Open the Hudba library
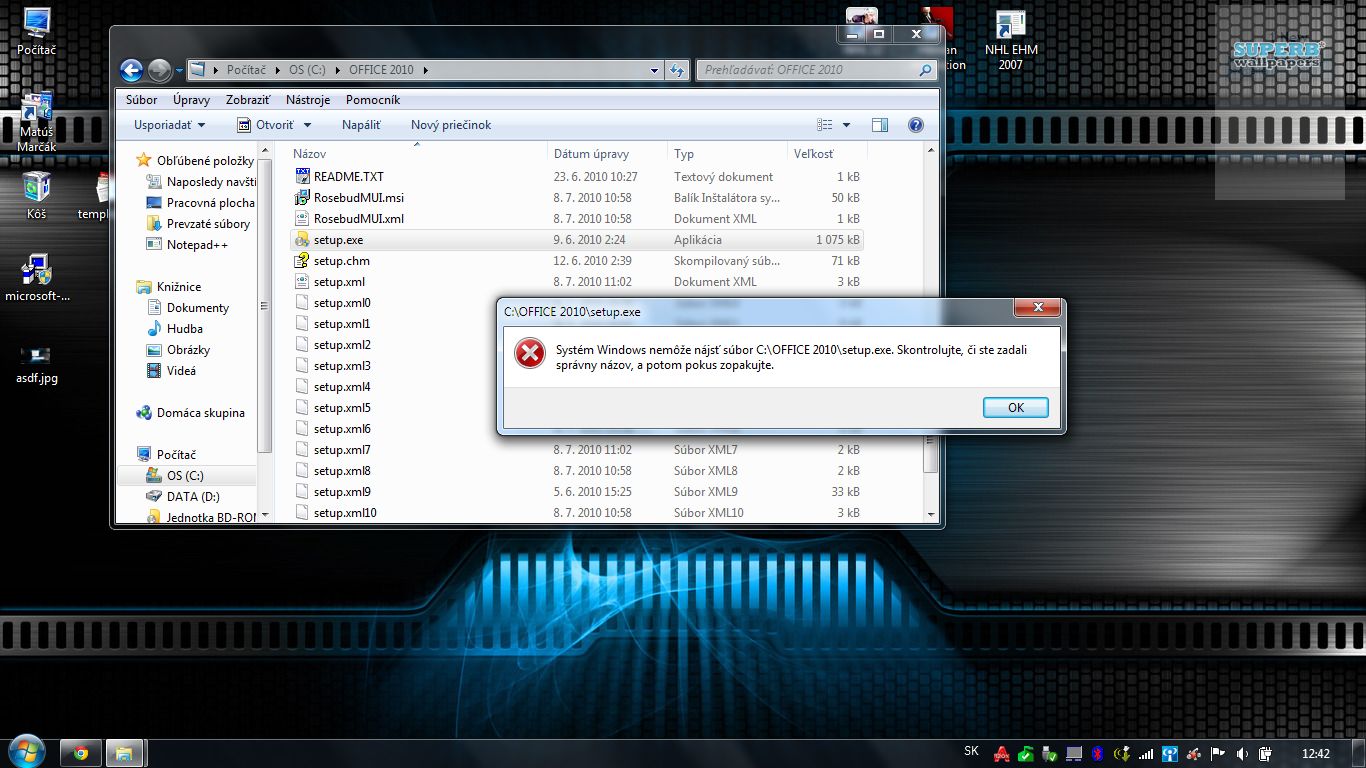This screenshot has height=768, width=1366. pos(184,329)
